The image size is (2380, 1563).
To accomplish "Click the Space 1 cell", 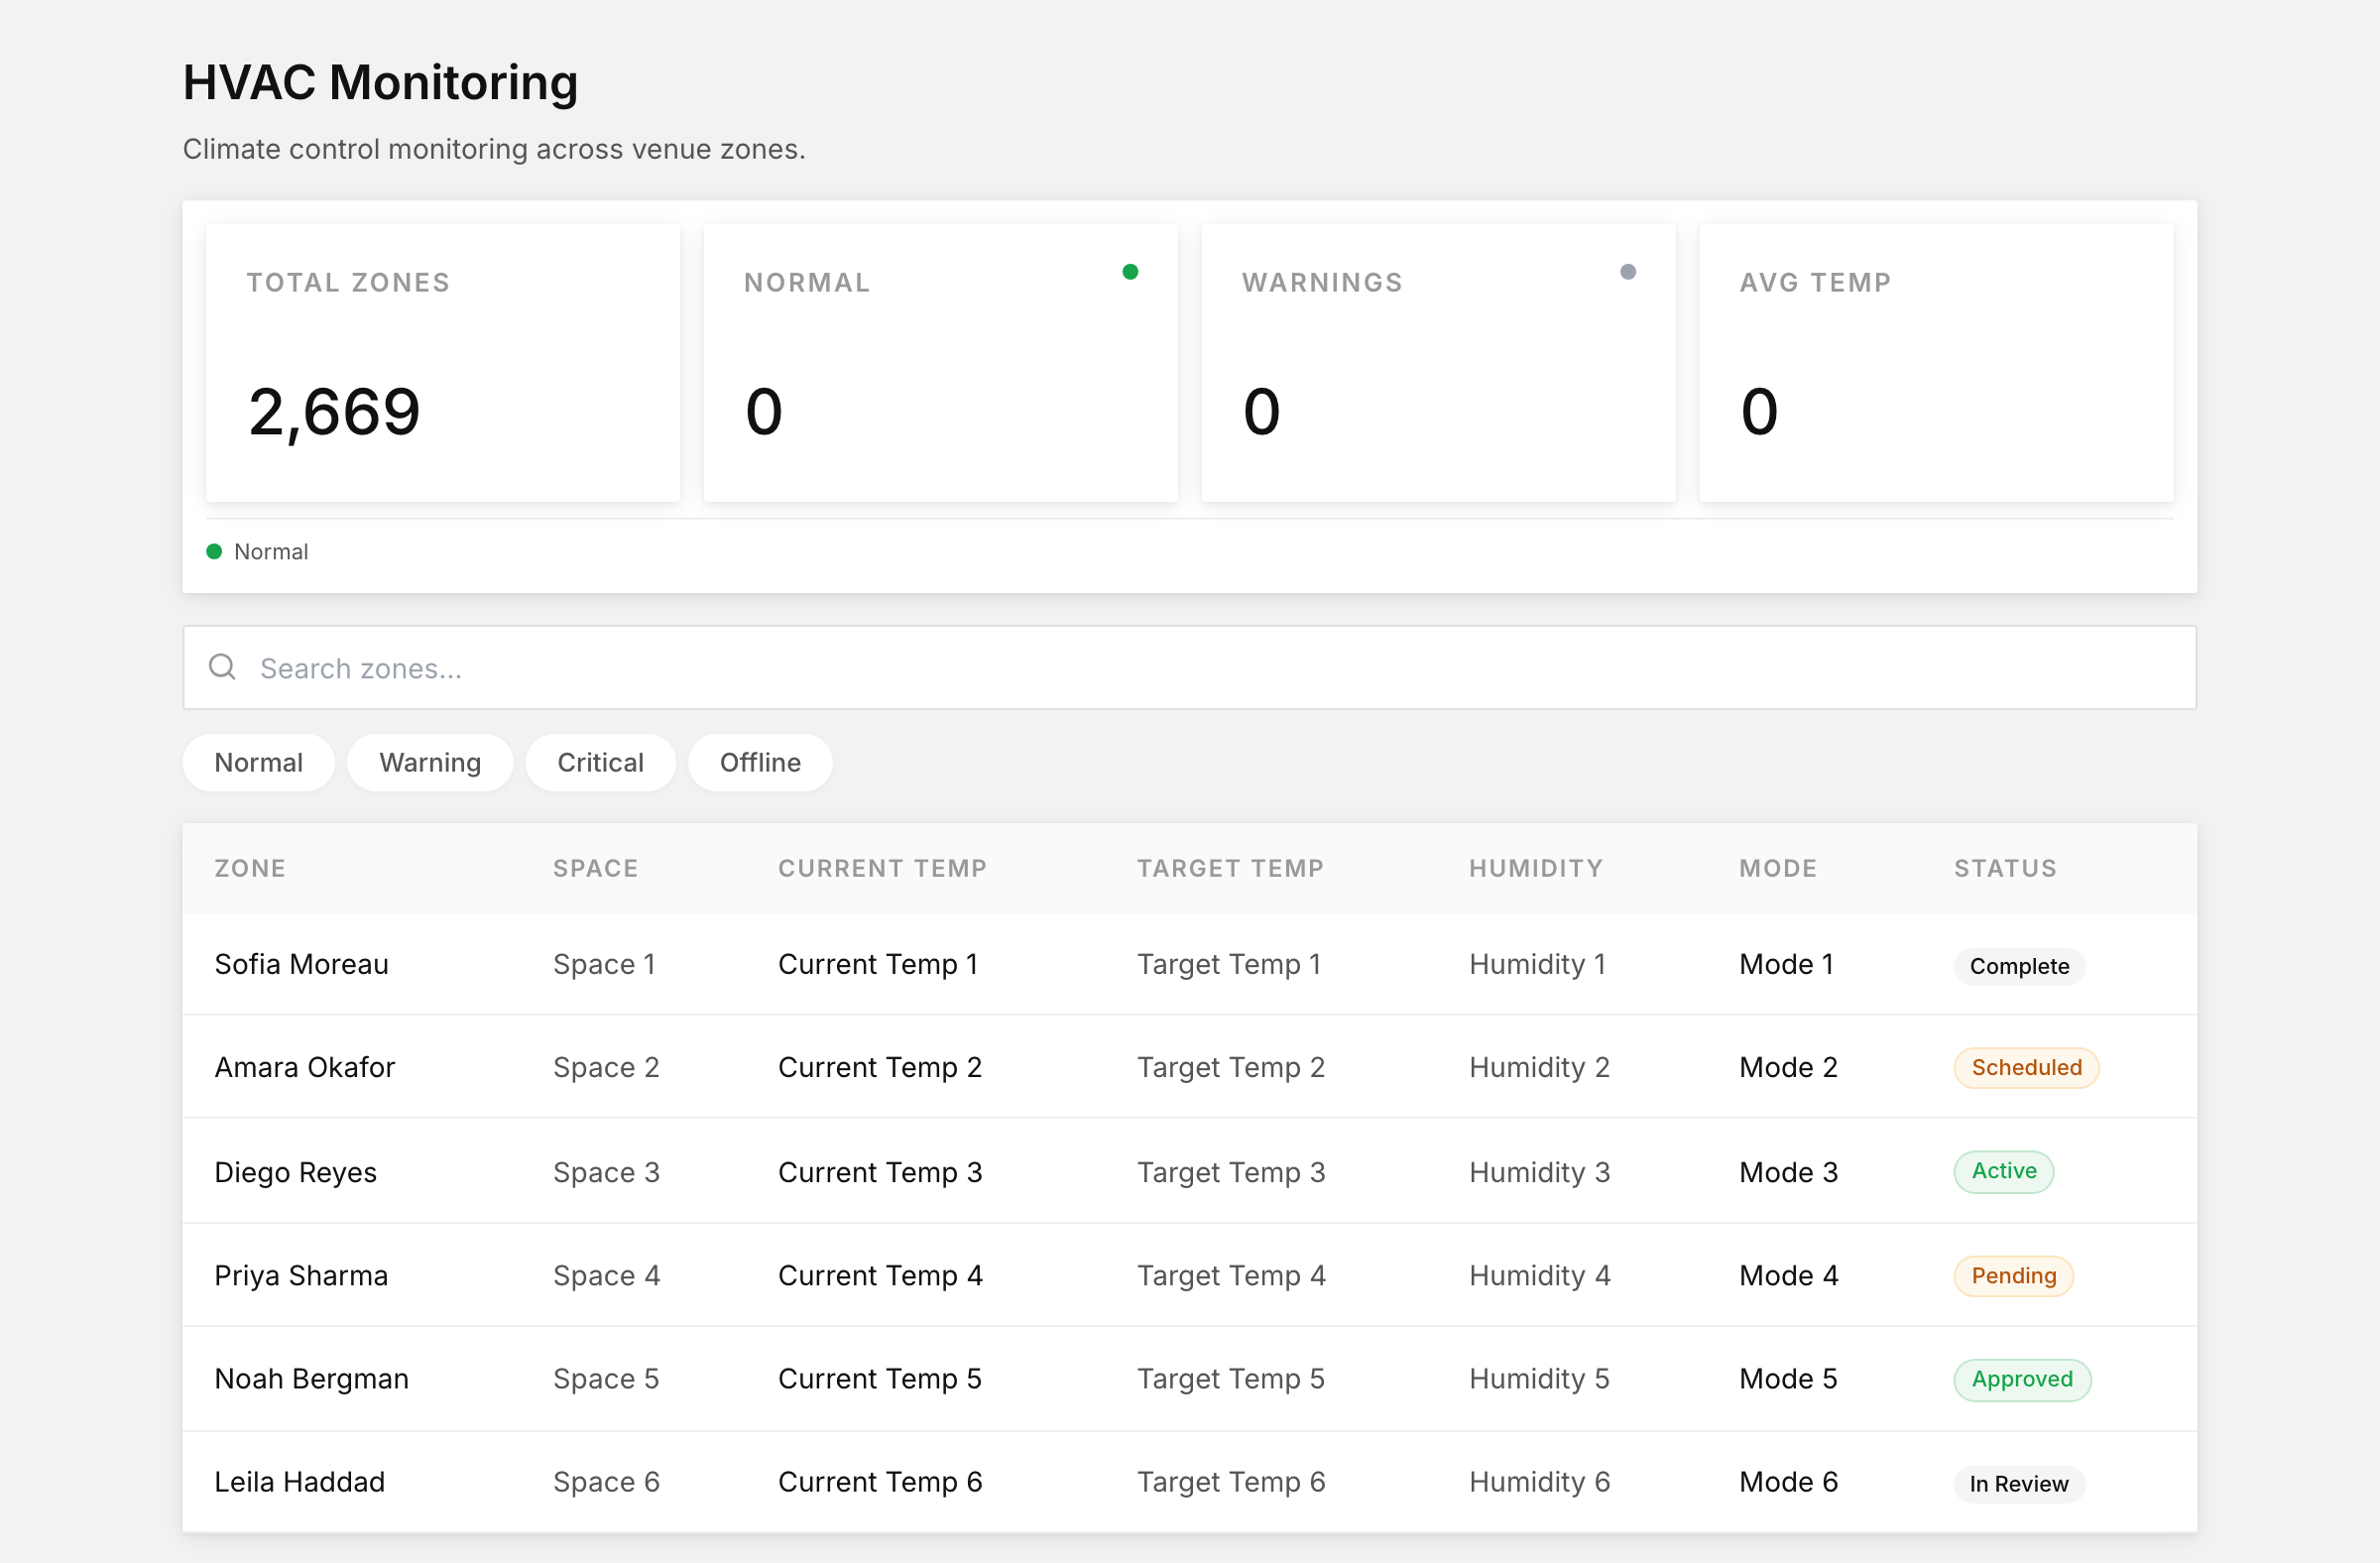I will point(604,965).
